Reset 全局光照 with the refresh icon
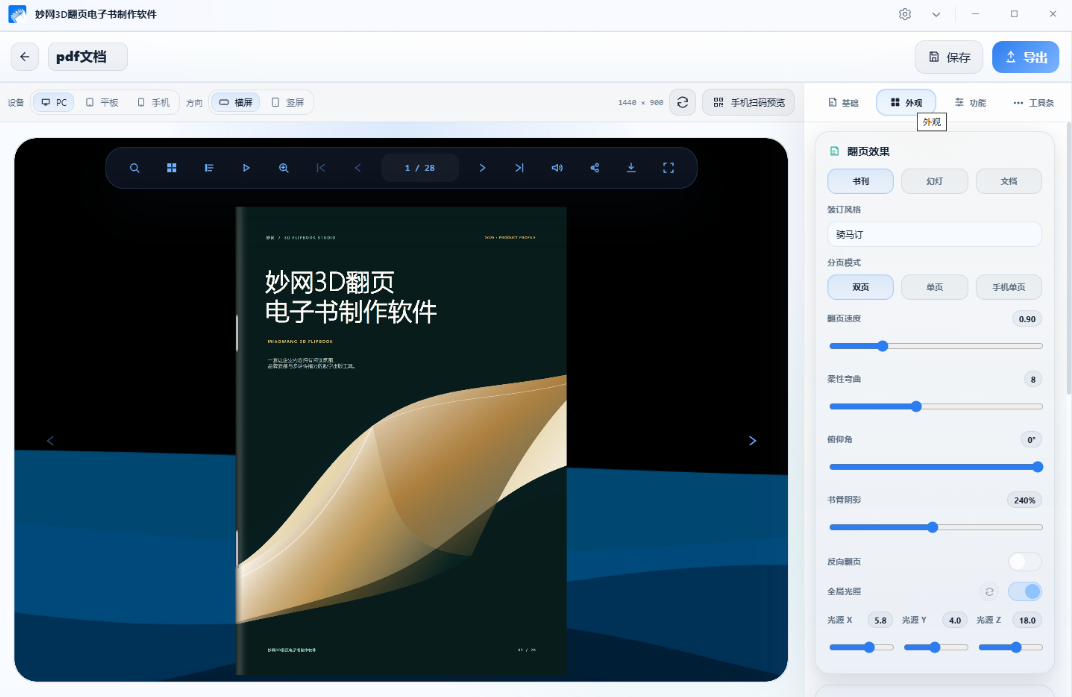 989,591
